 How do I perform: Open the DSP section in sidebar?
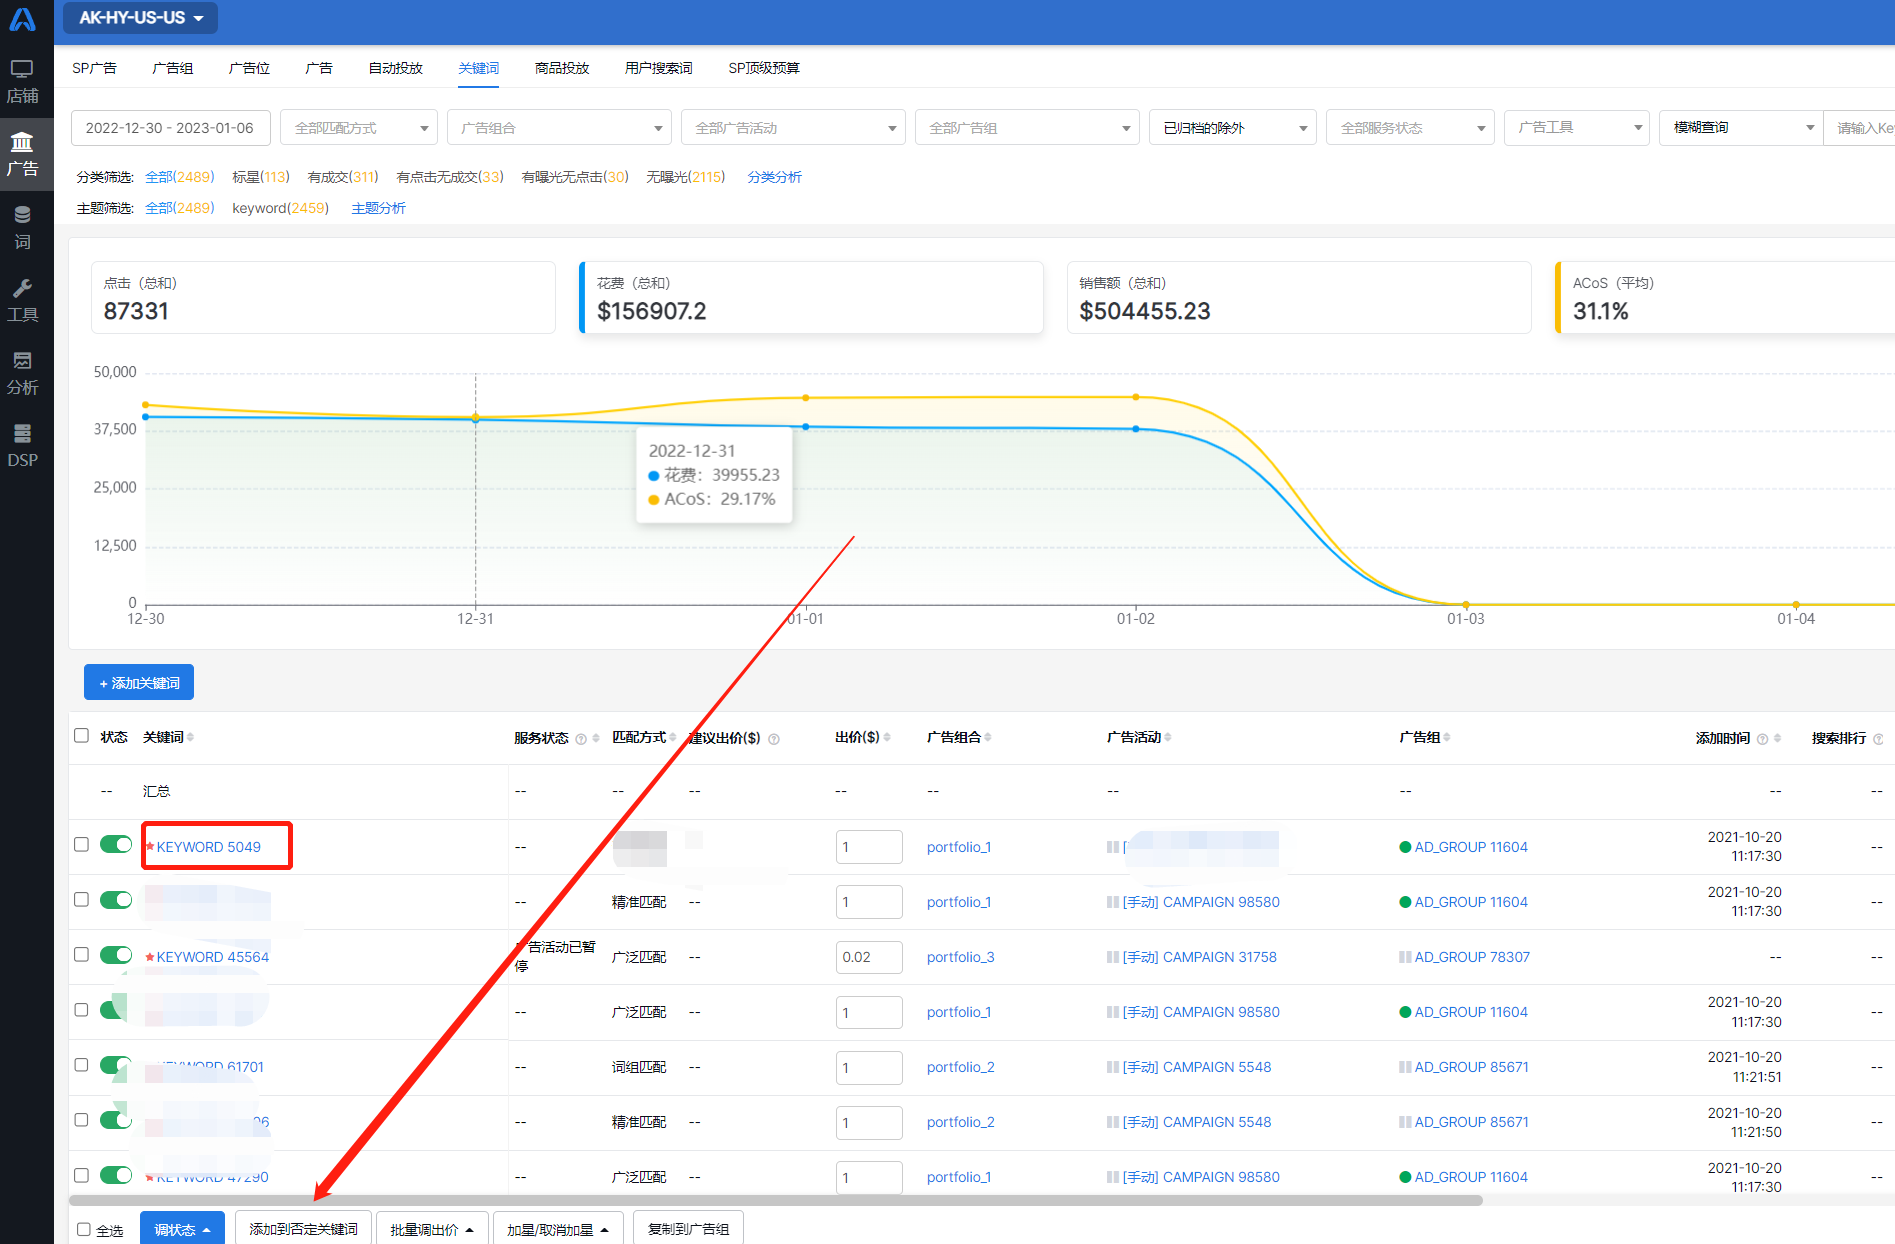(22, 446)
